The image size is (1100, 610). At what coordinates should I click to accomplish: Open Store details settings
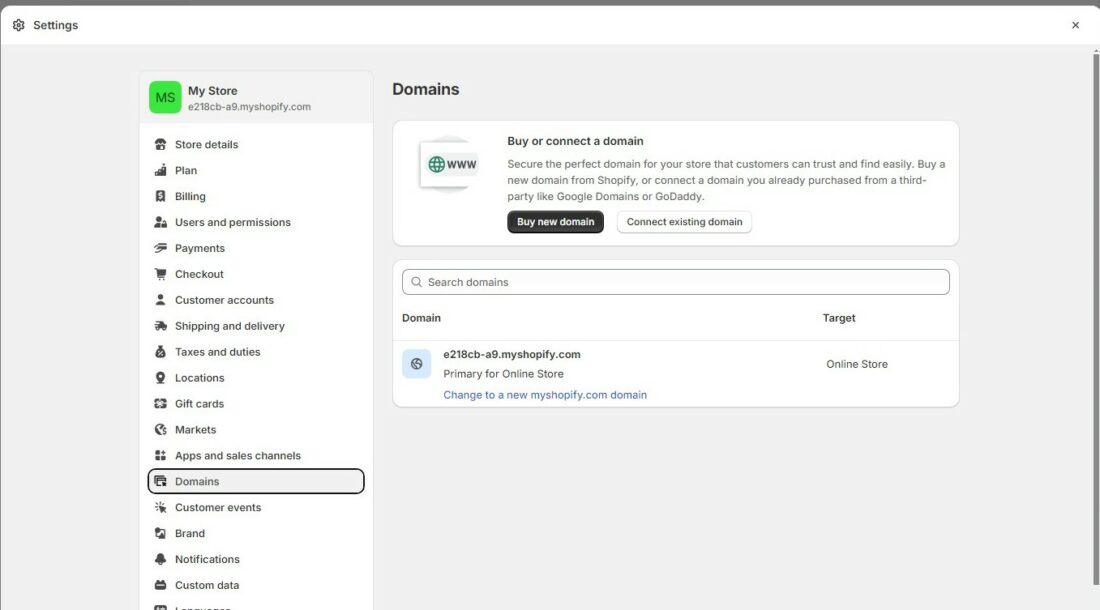click(x=206, y=144)
